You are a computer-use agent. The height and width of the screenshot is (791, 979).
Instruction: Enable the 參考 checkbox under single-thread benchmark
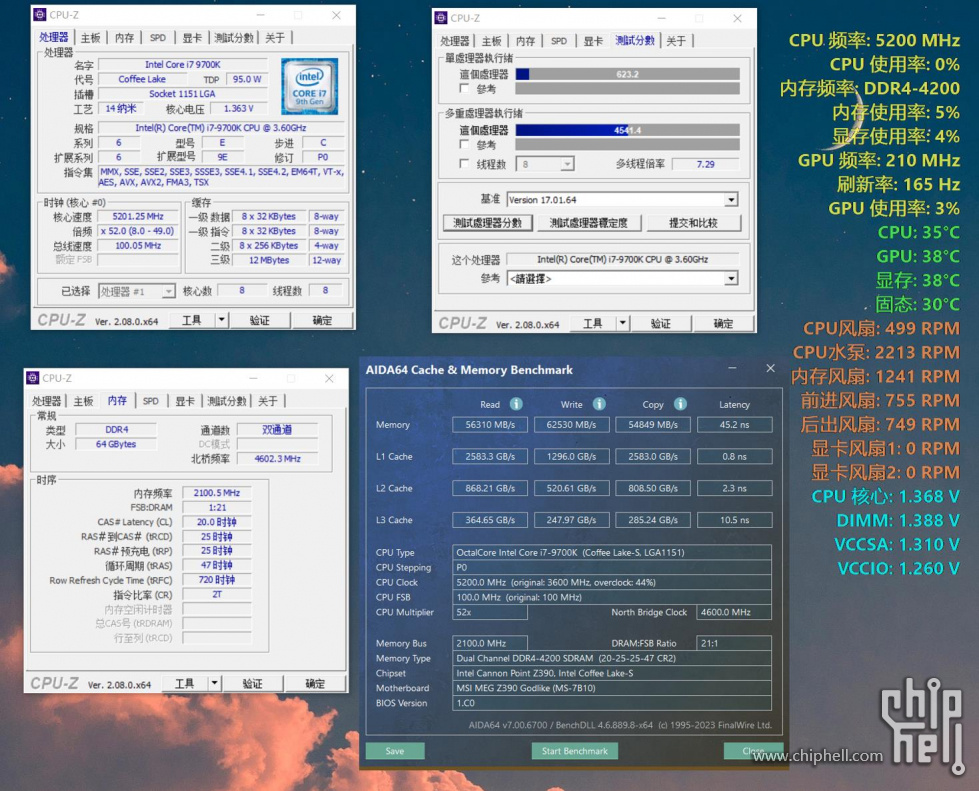pyautogui.click(x=464, y=89)
